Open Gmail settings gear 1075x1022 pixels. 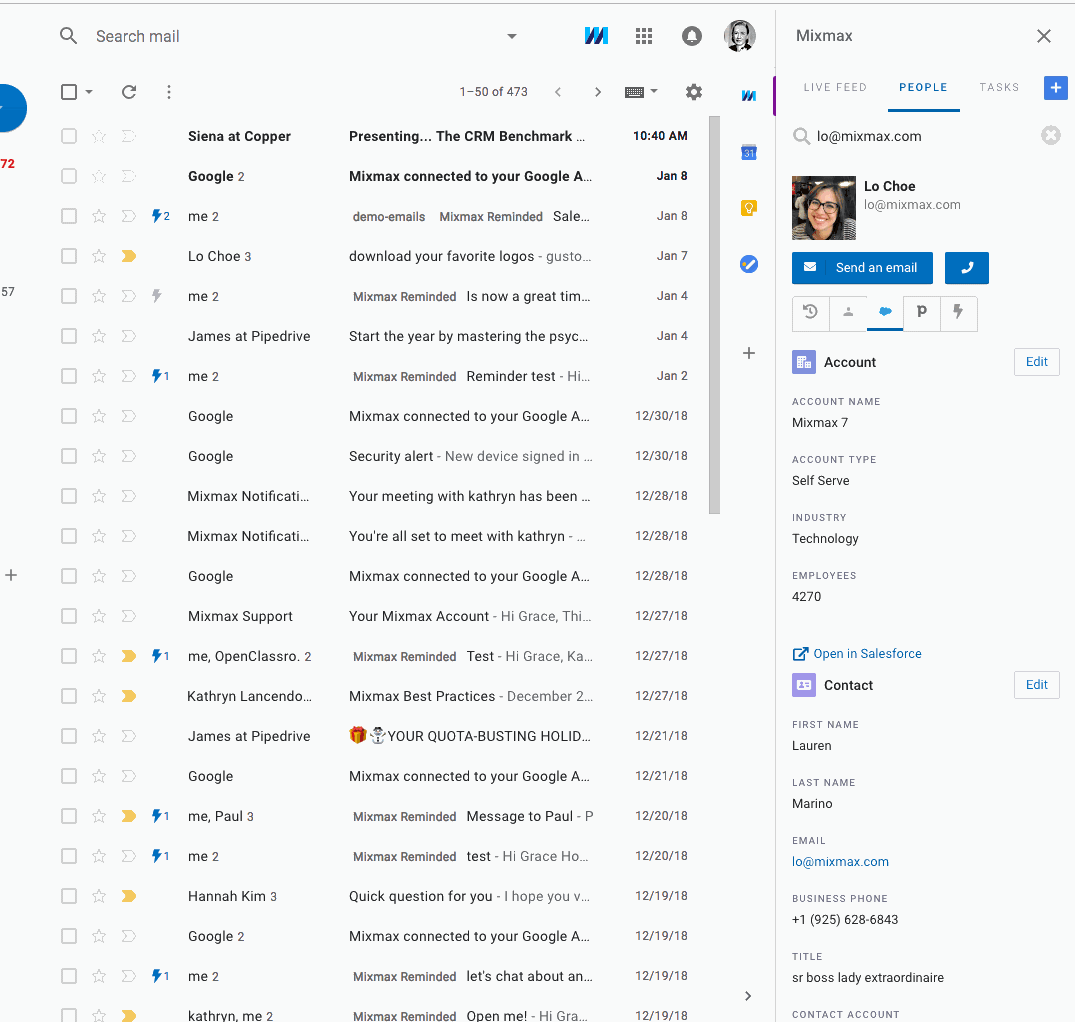(x=694, y=91)
